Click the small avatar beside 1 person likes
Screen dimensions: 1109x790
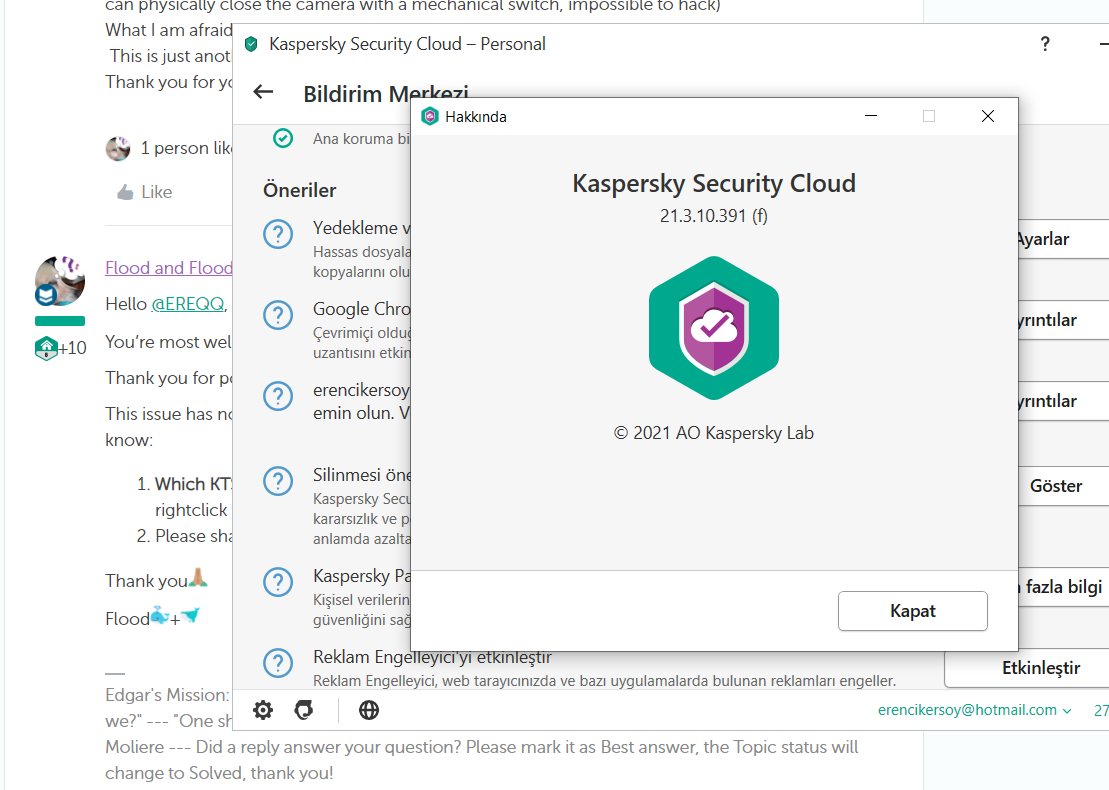pyautogui.click(x=118, y=149)
